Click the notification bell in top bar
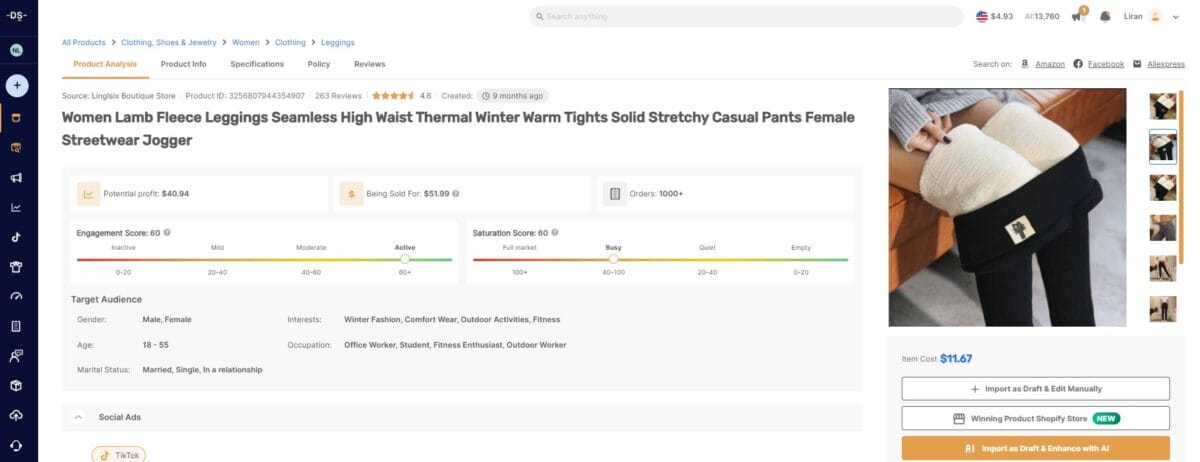Screen dimensions: 1200x462 pyautogui.click(x=1105, y=16)
